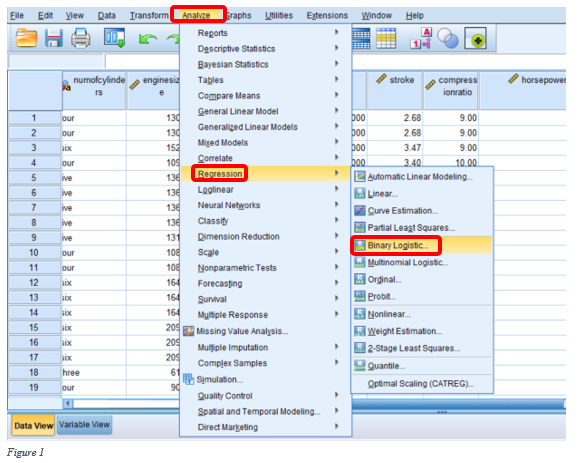Open the Window menu
The height and width of the screenshot is (463, 580).
click(377, 16)
